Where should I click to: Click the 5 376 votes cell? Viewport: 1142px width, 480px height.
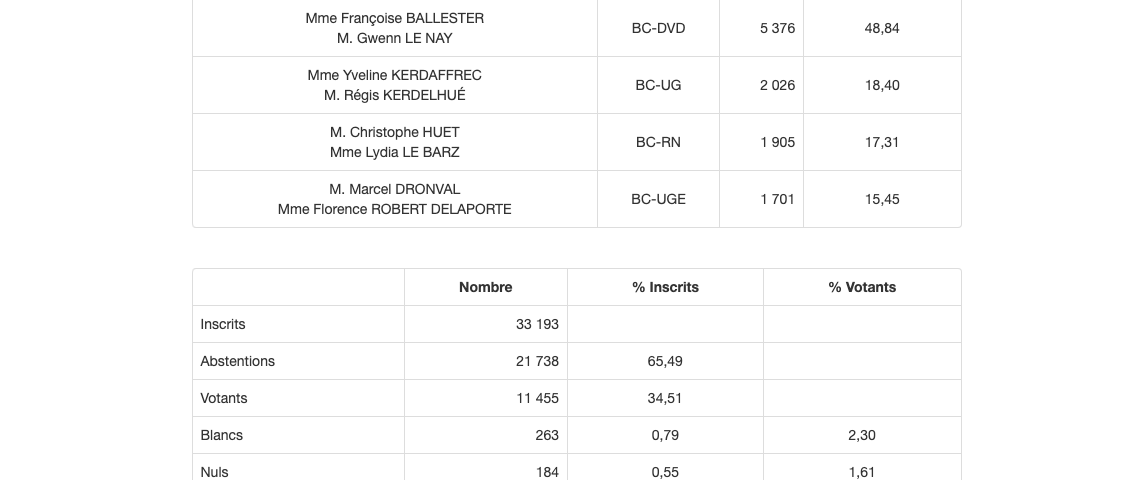tap(777, 28)
